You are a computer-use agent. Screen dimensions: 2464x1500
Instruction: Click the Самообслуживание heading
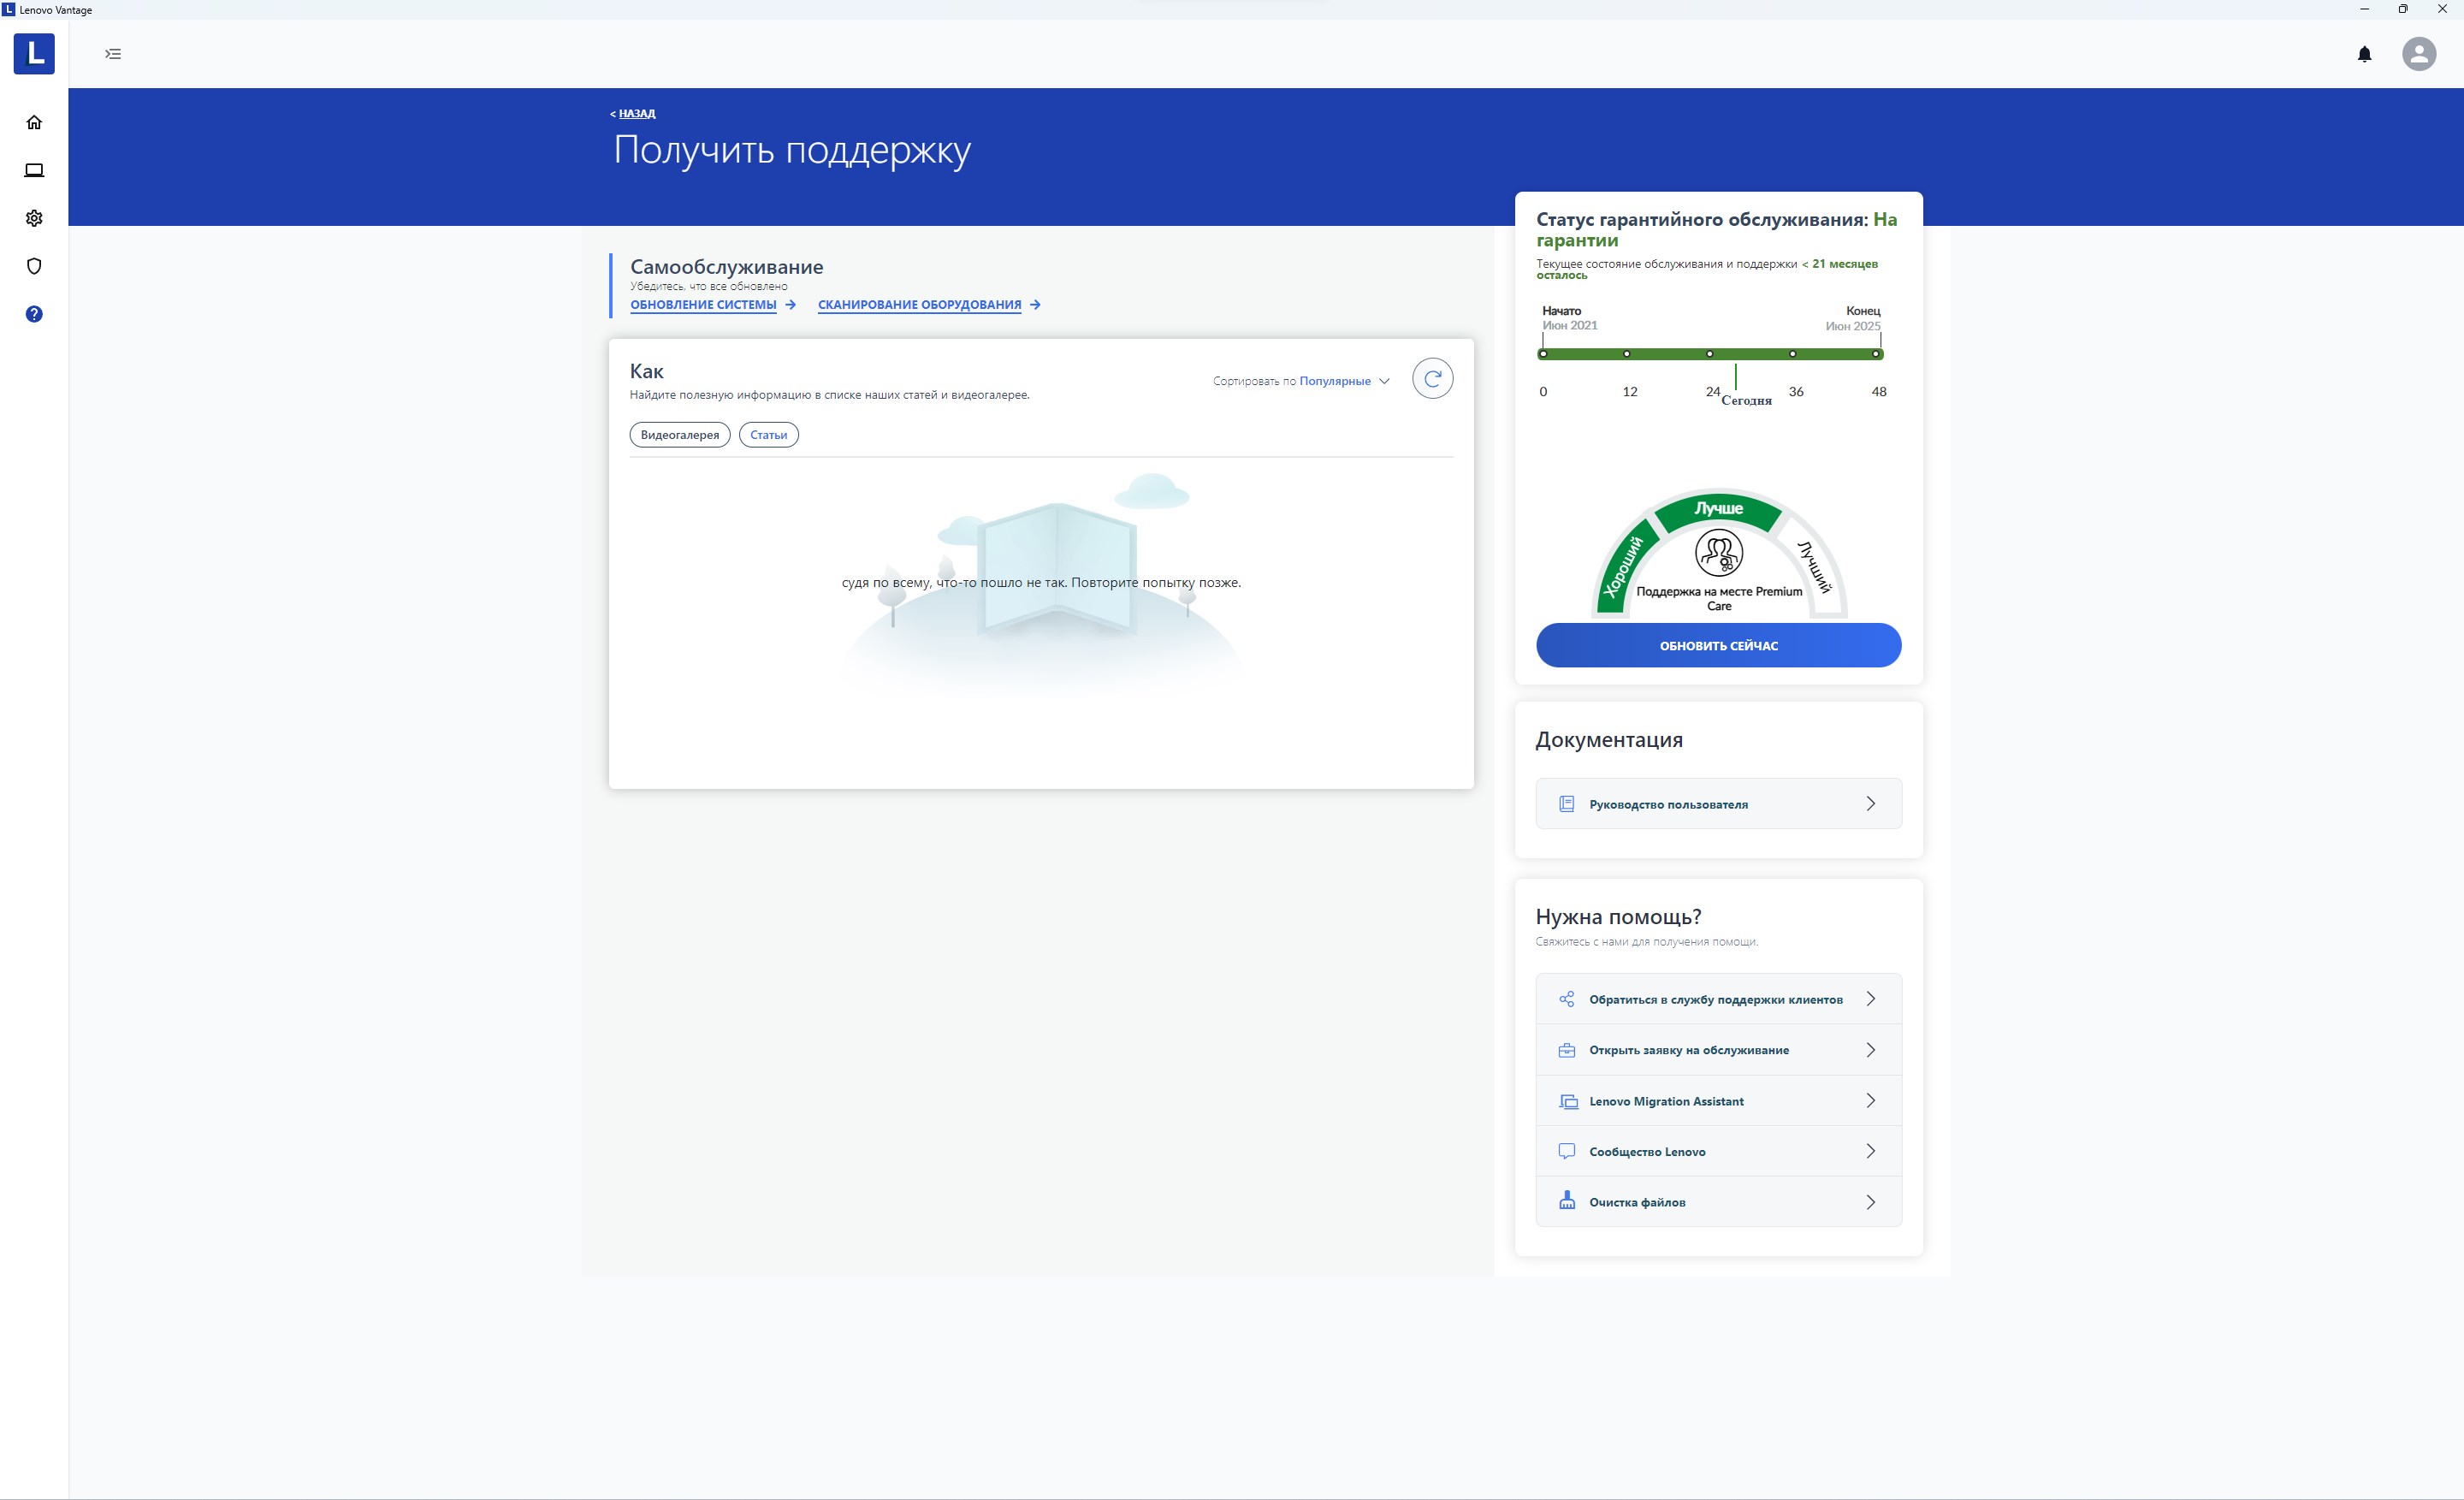tap(726, 267)
